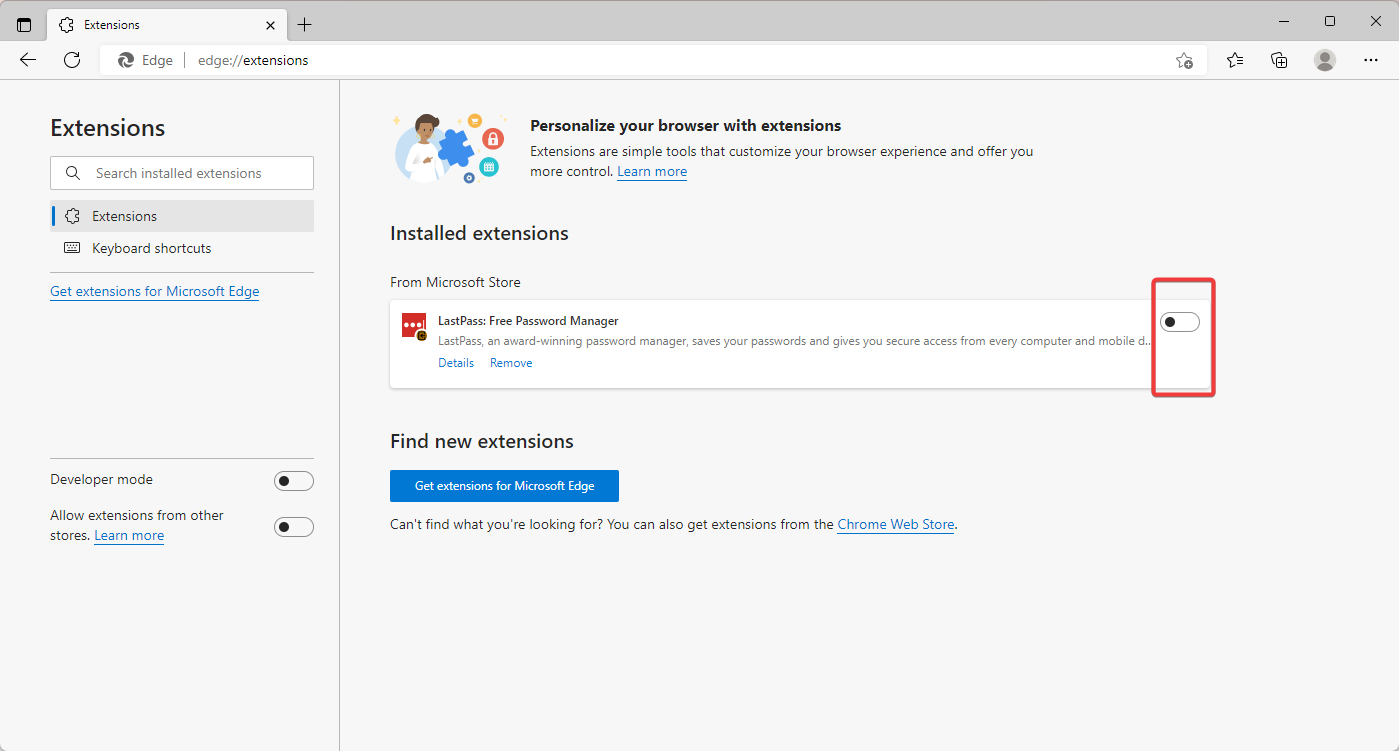Image resolution: width=1399 pixels, height=751 pixels.
Task: Click Learn more under Allow extensions
Action: click(129, 535)
